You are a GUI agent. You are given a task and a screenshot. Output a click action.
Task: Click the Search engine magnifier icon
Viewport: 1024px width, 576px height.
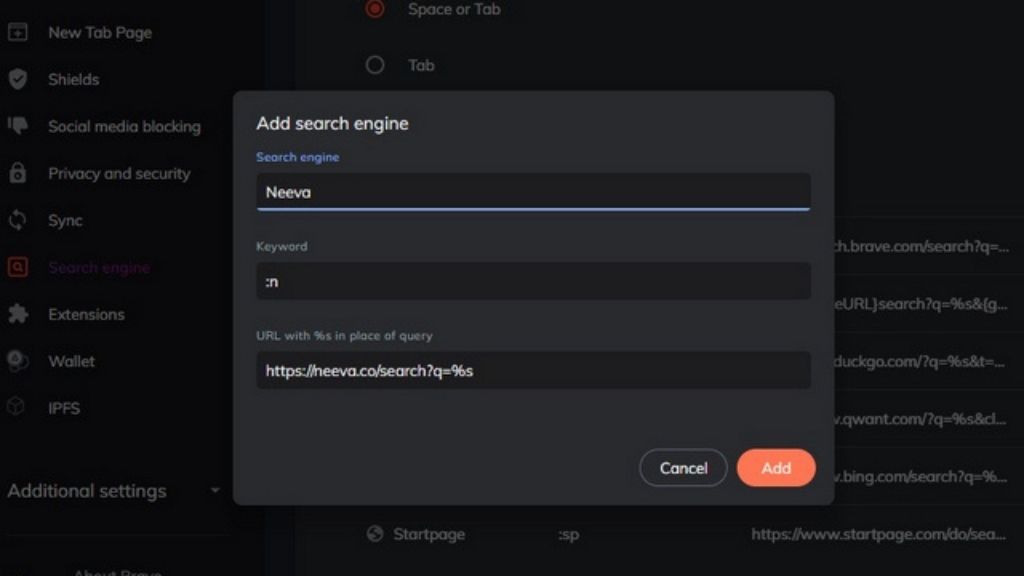[x=18, y=267]
